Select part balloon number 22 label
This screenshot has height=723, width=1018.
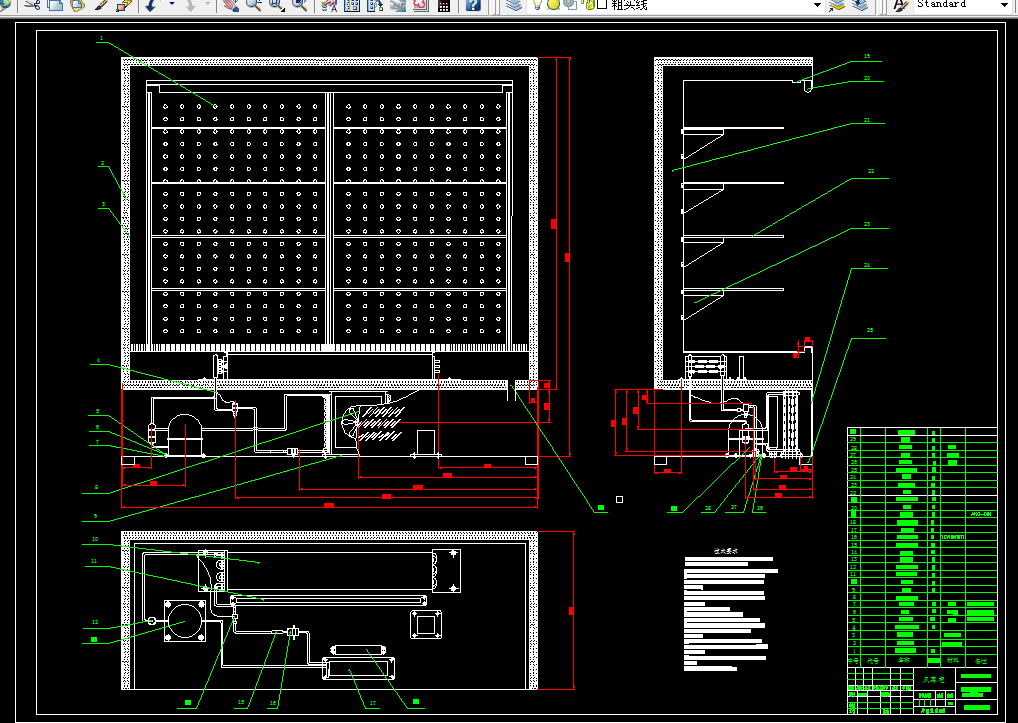tap(871, 171)
